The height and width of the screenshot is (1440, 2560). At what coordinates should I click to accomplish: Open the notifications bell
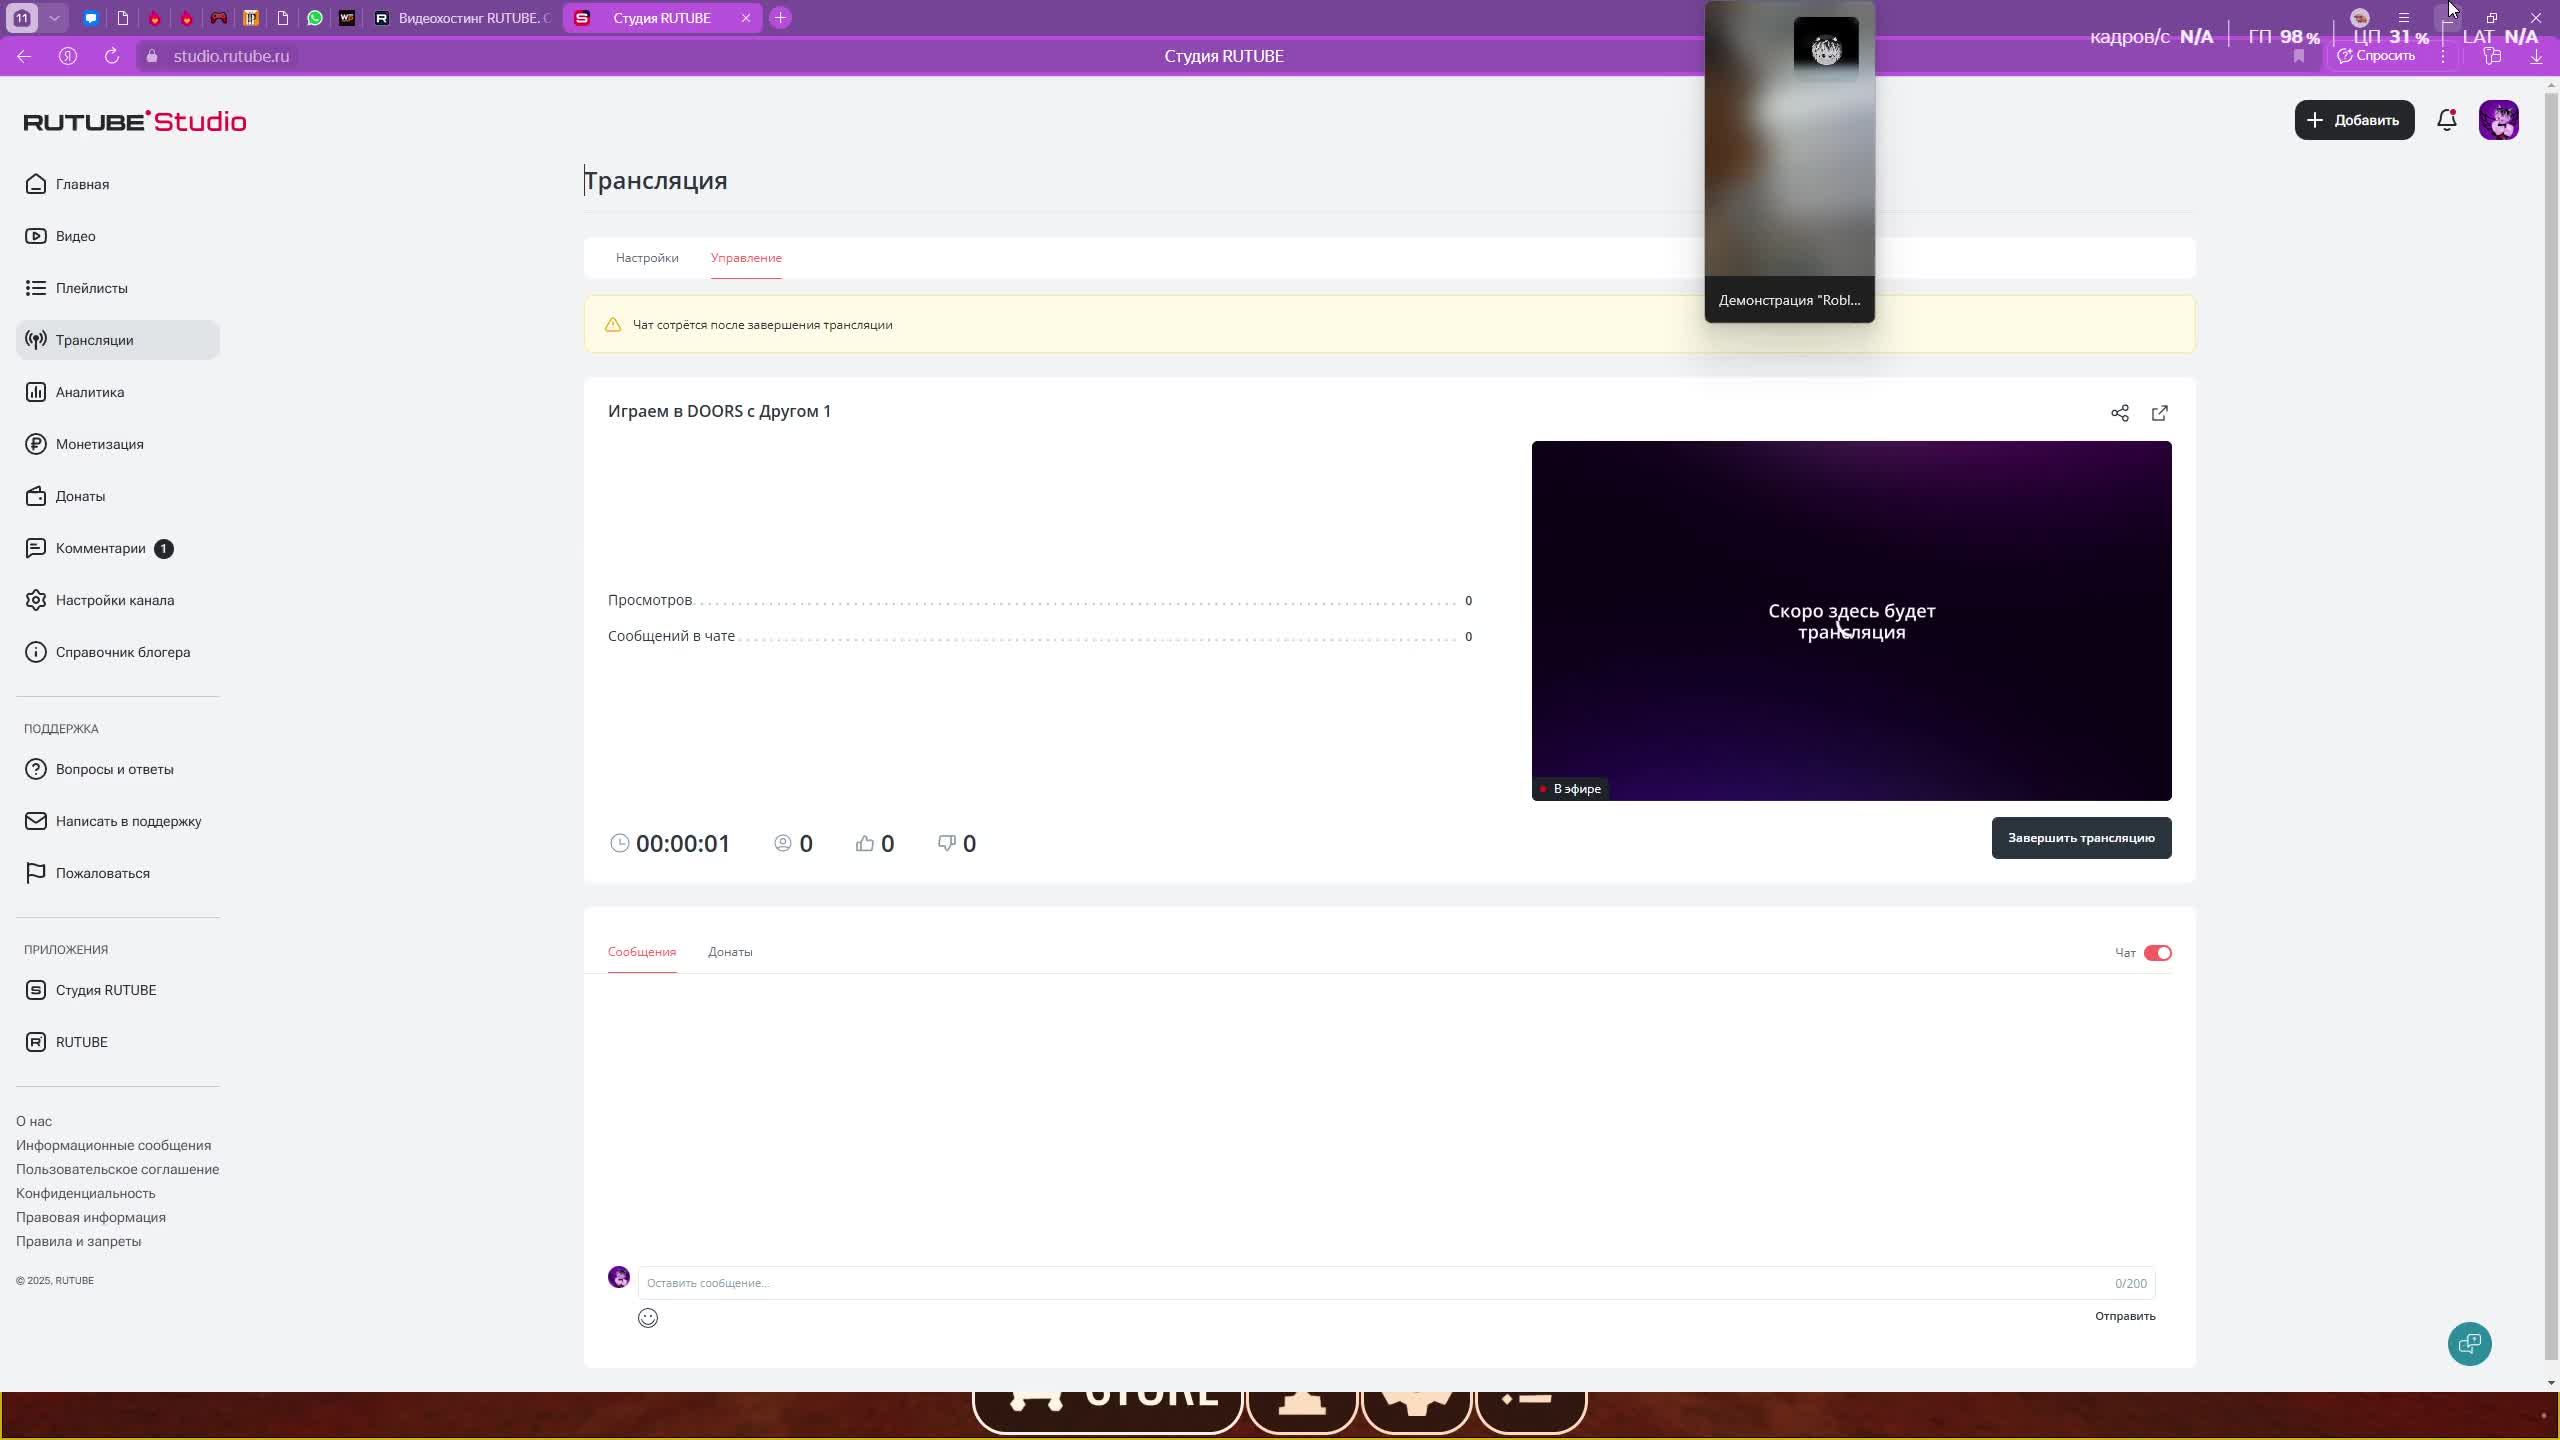click(x=2446, y=120)
